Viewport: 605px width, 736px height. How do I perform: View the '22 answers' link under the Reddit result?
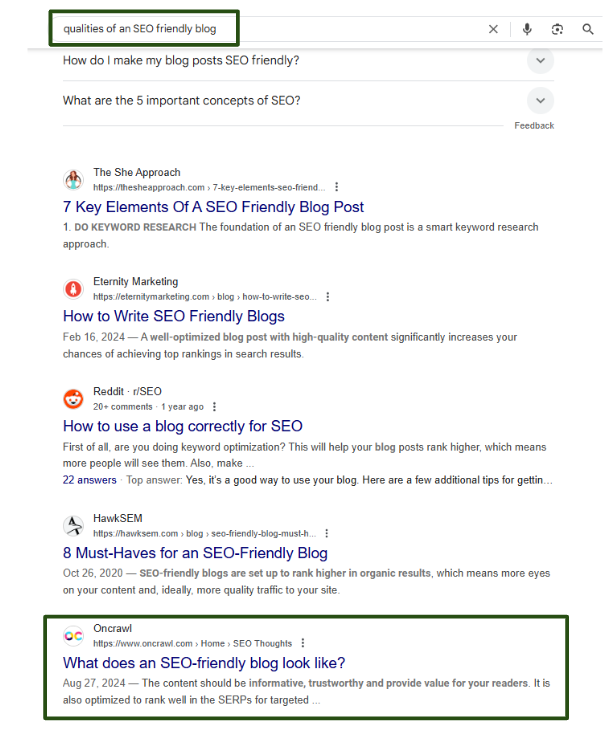[90, 480]
